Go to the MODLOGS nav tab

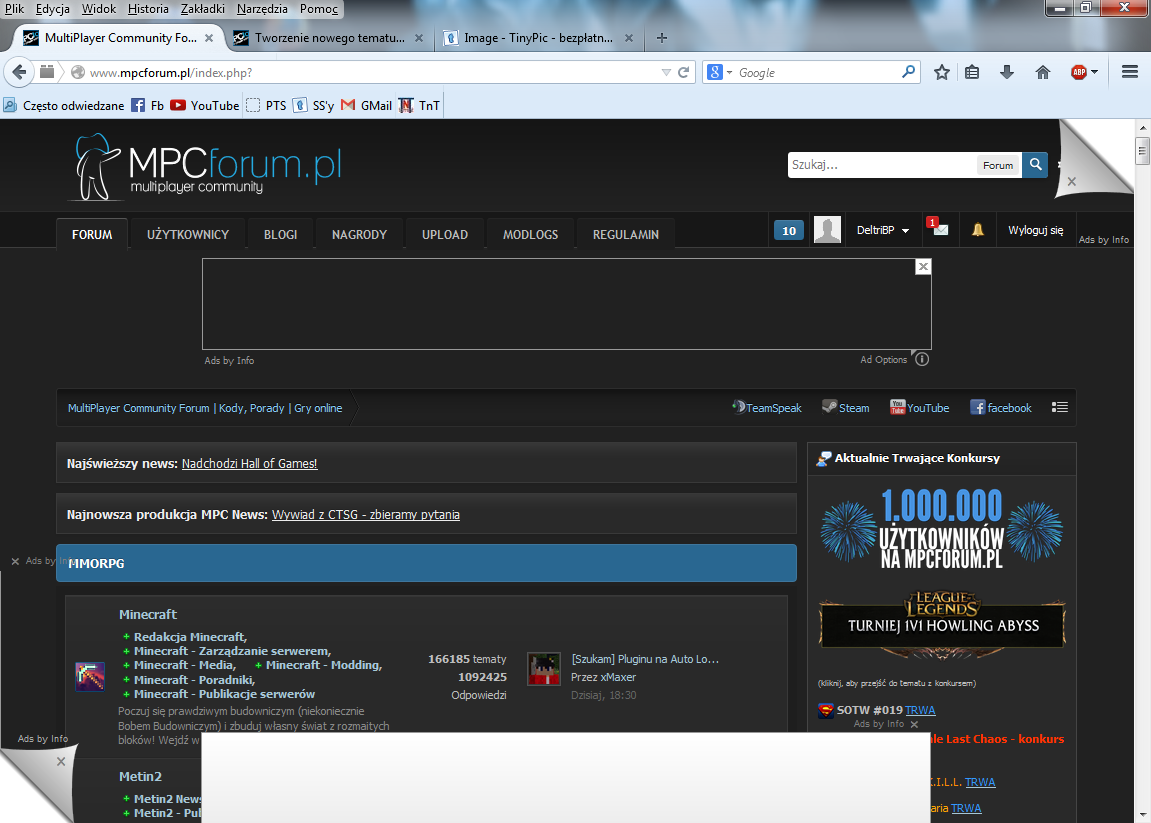(x=530, y=234)
